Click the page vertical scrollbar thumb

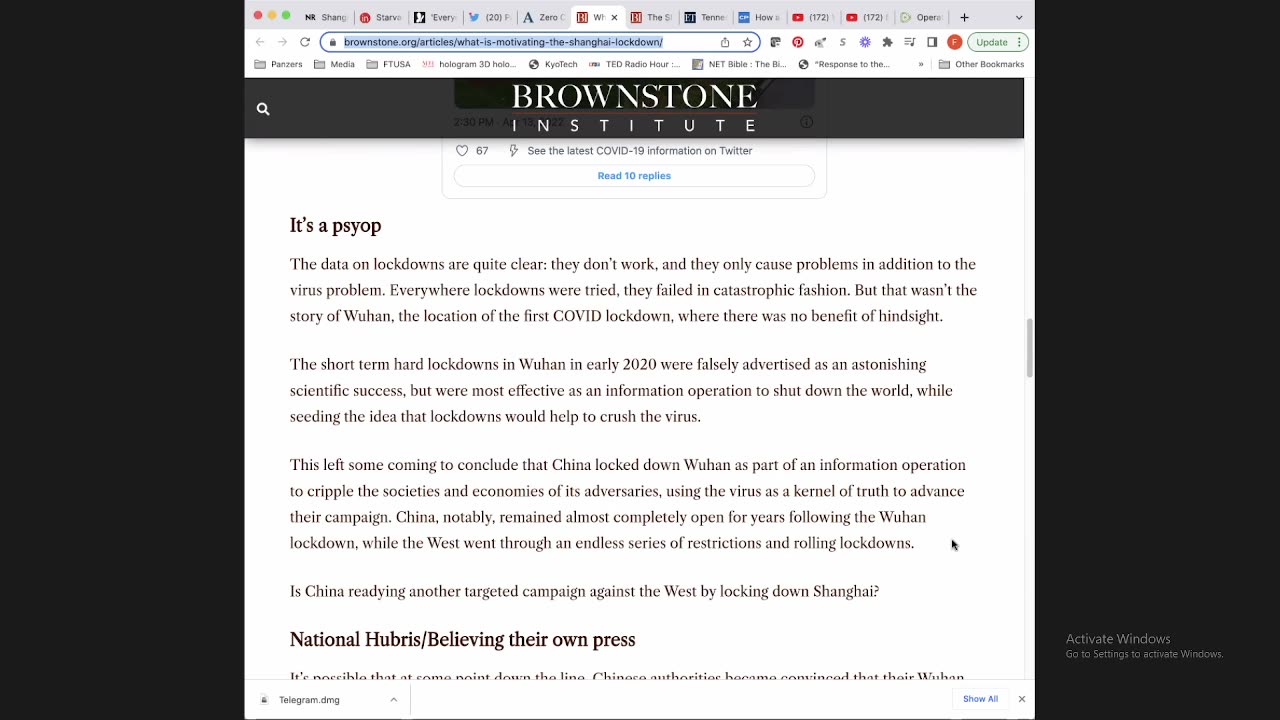click(x=1029, y=348)
